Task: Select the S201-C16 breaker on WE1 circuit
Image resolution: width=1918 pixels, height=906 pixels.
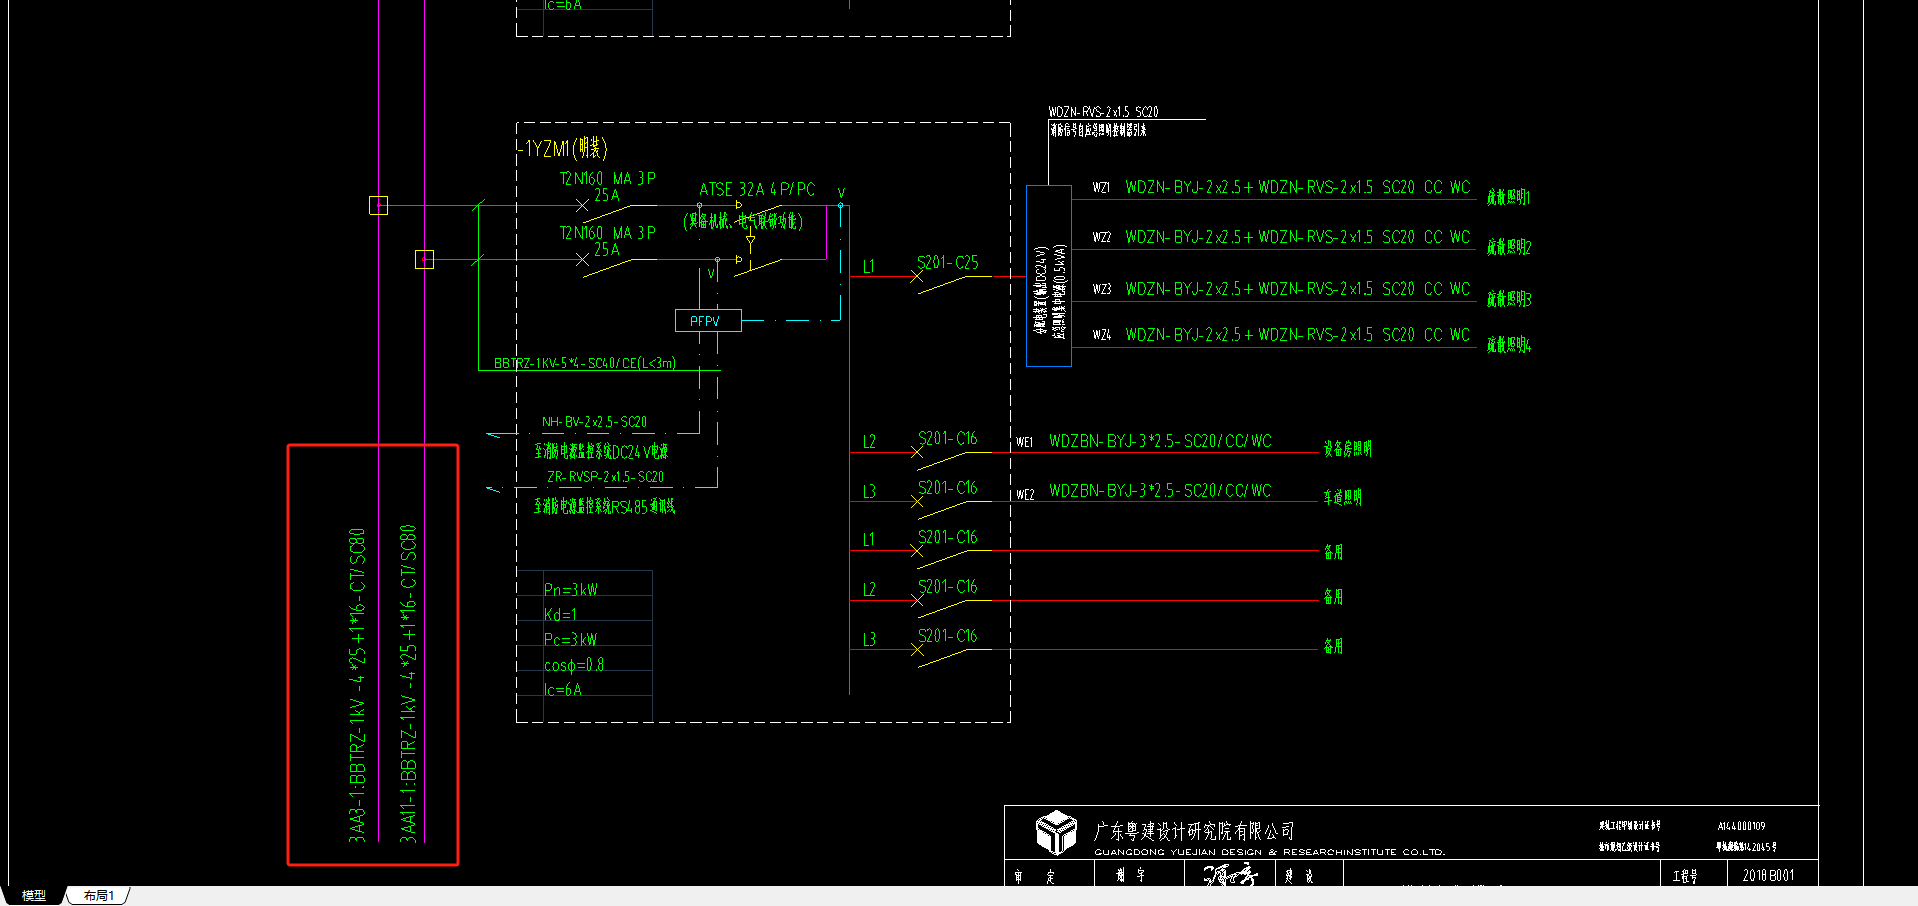Action: (x=948, y=439)
